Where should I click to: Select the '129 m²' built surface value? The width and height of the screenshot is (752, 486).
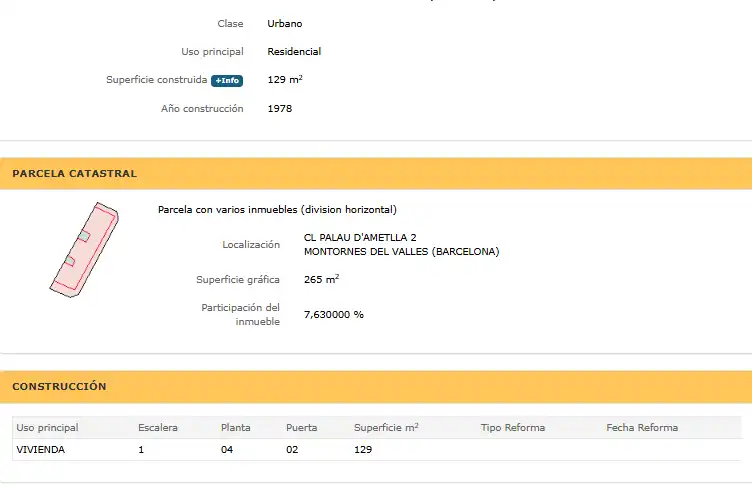285,80
